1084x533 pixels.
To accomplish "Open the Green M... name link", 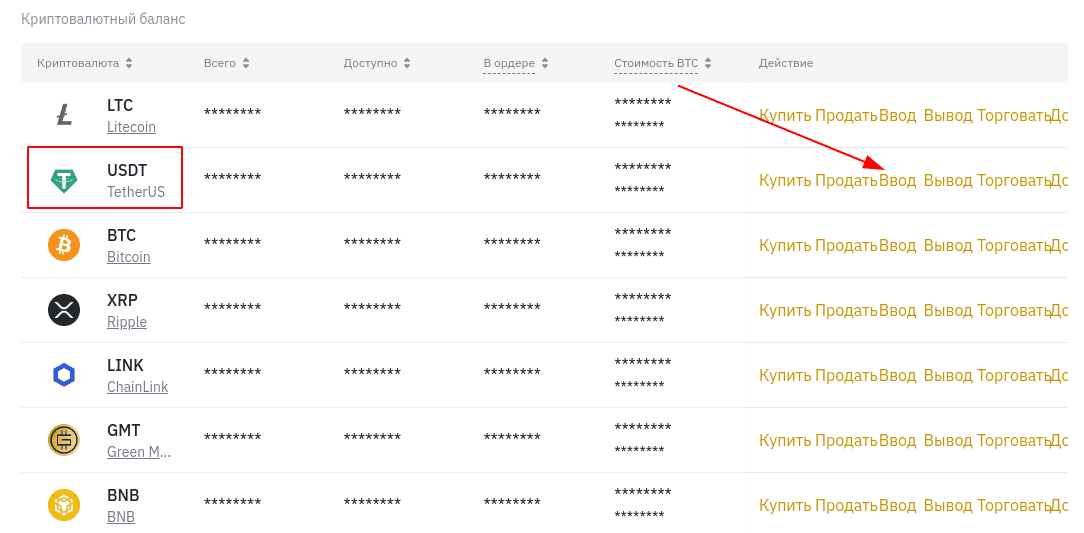I will tap(139, 452).
